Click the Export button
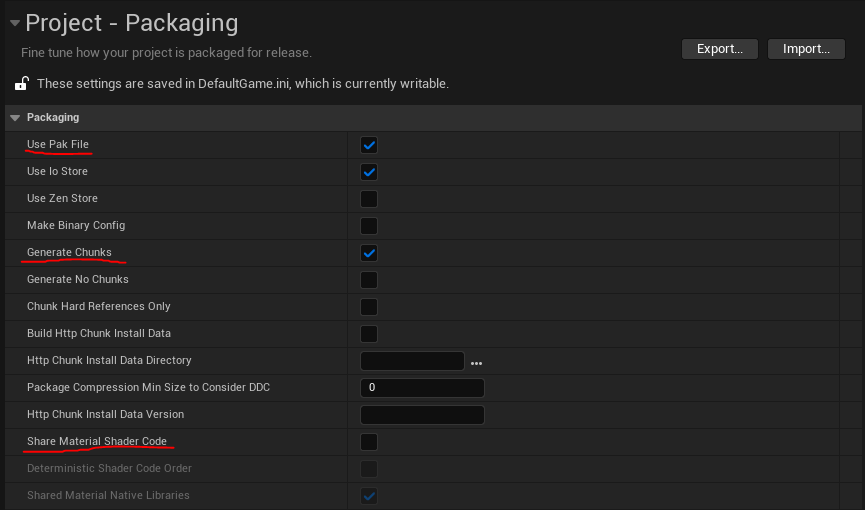865x510 pixels. coord(720,48)
